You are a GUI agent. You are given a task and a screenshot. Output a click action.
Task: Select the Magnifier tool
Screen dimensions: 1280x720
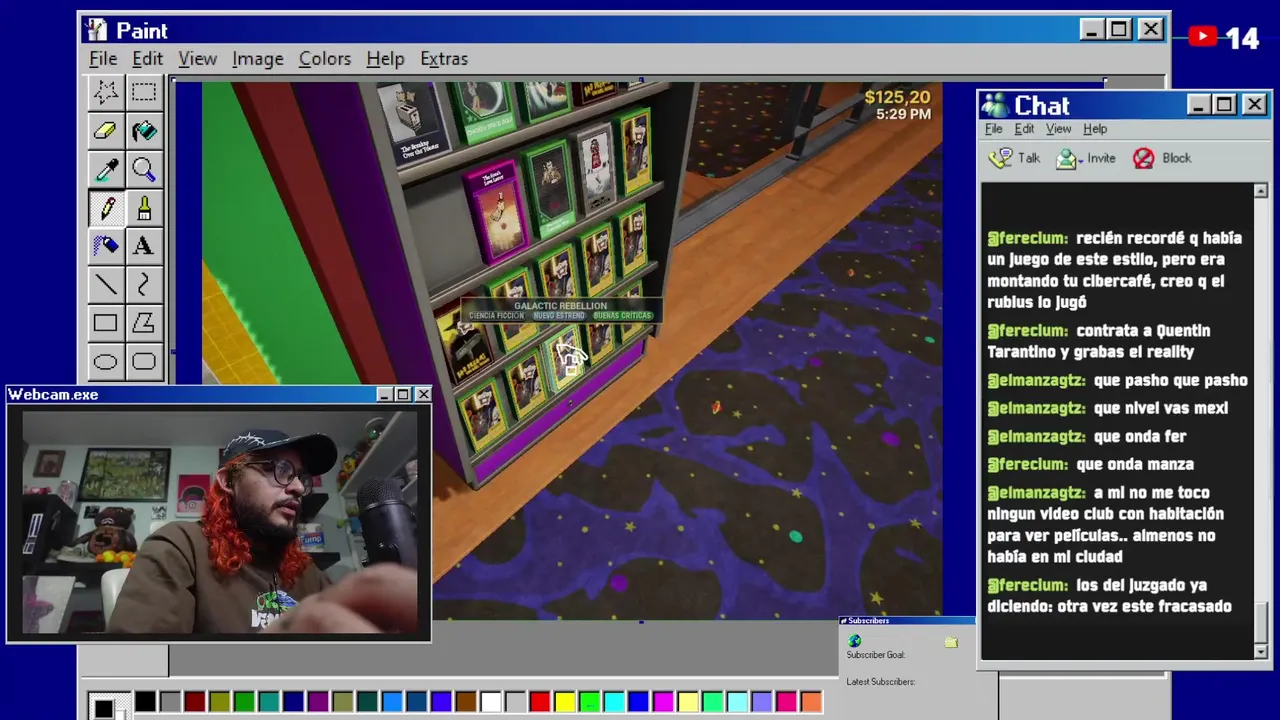pos(143,169)
